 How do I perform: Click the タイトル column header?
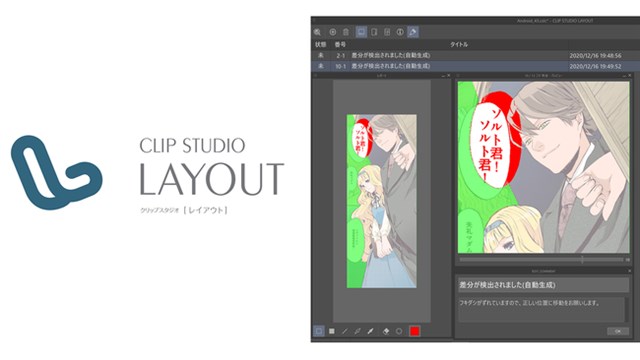[x=459, y=44]
